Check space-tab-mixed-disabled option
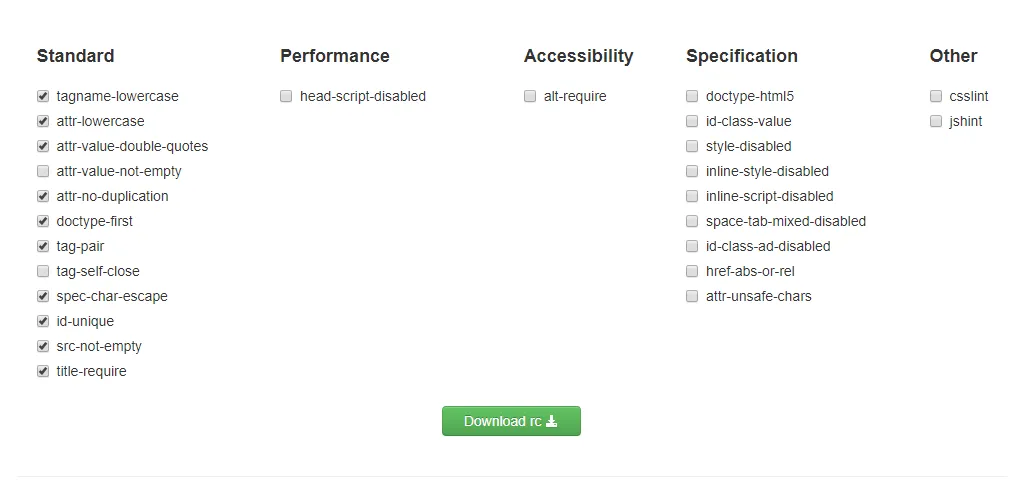1036x480 pixels. click(692, 221)
